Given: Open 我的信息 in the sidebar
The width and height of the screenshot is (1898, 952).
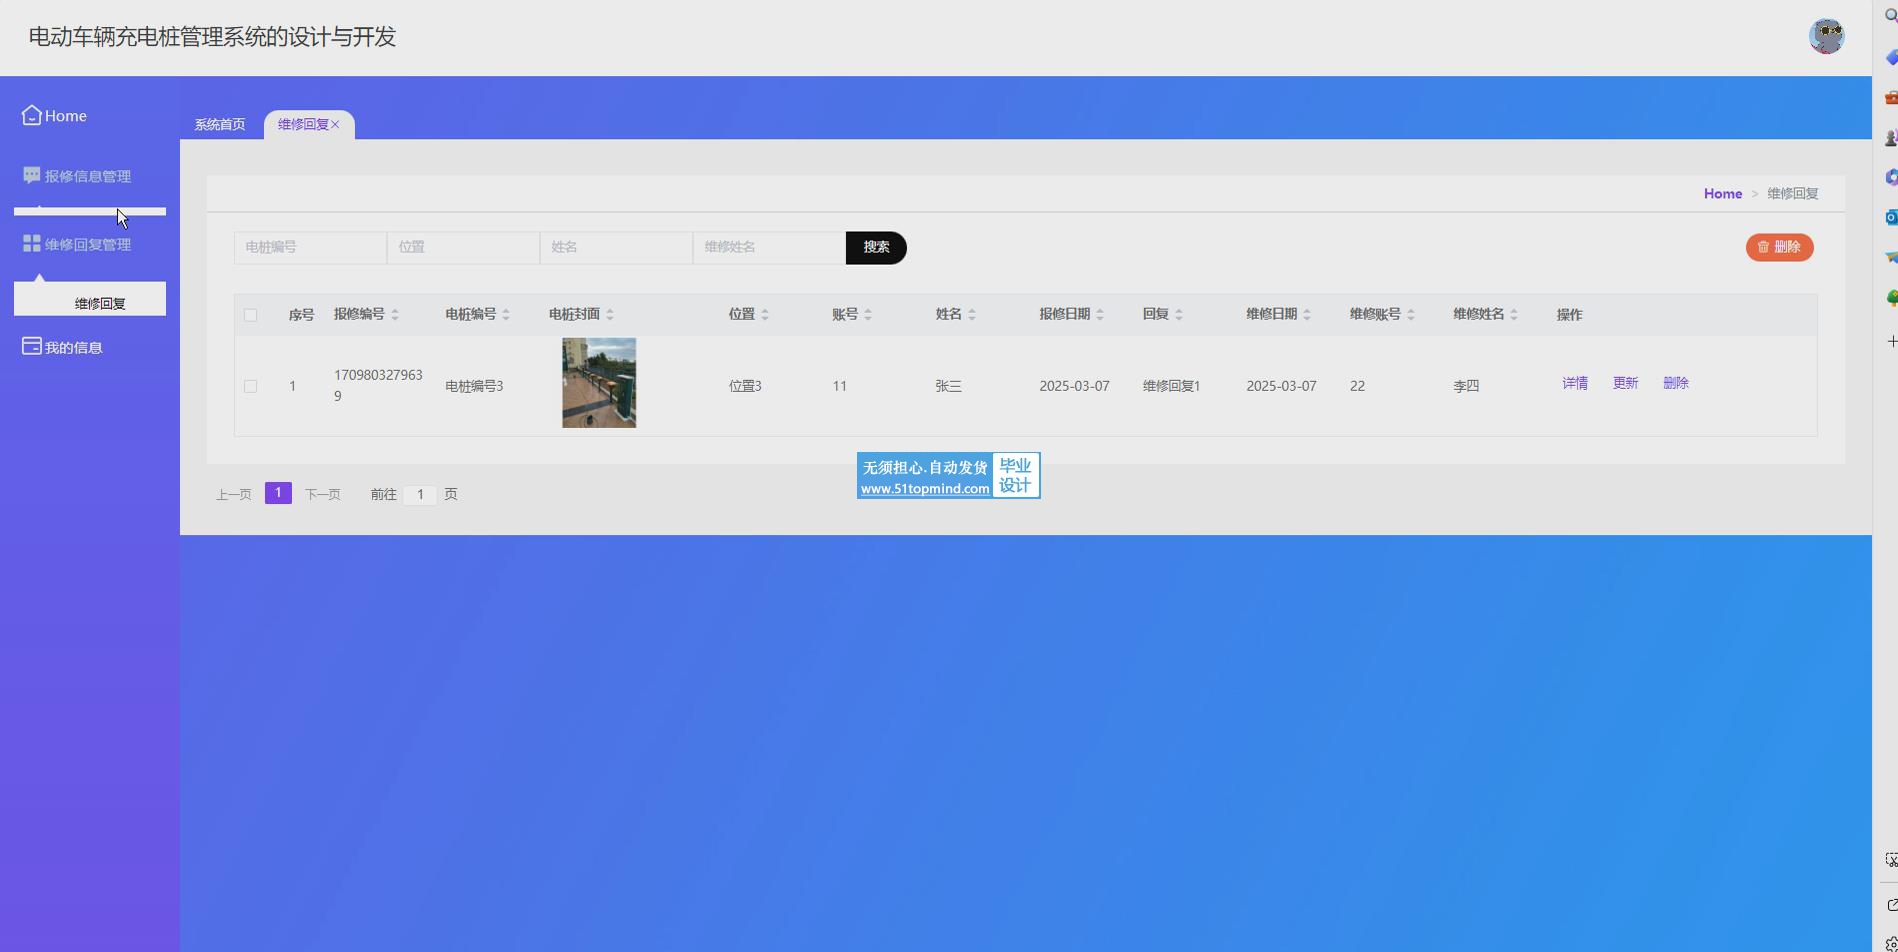Looking at the screenshot, I should click(x=73, y=348).
